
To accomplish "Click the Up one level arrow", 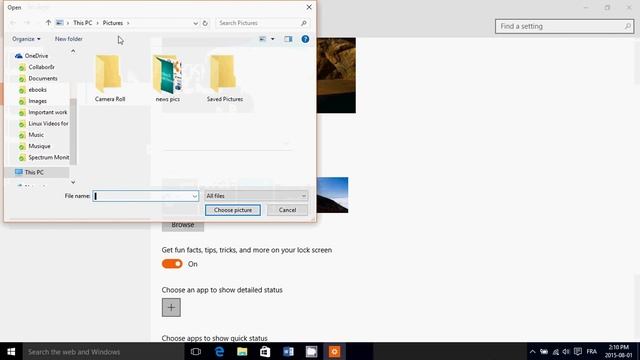I will [48, 23].
